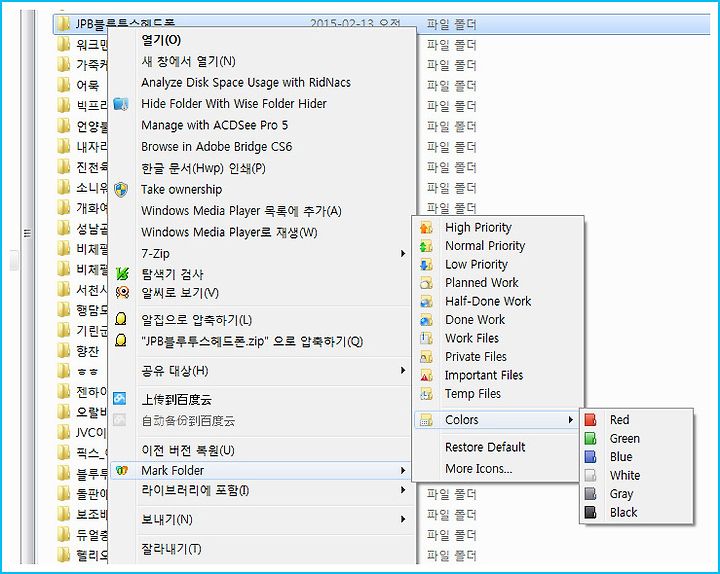Choose 잘라내기(T) from the context menu
The image size is (720, 574).
pos(171,549)
